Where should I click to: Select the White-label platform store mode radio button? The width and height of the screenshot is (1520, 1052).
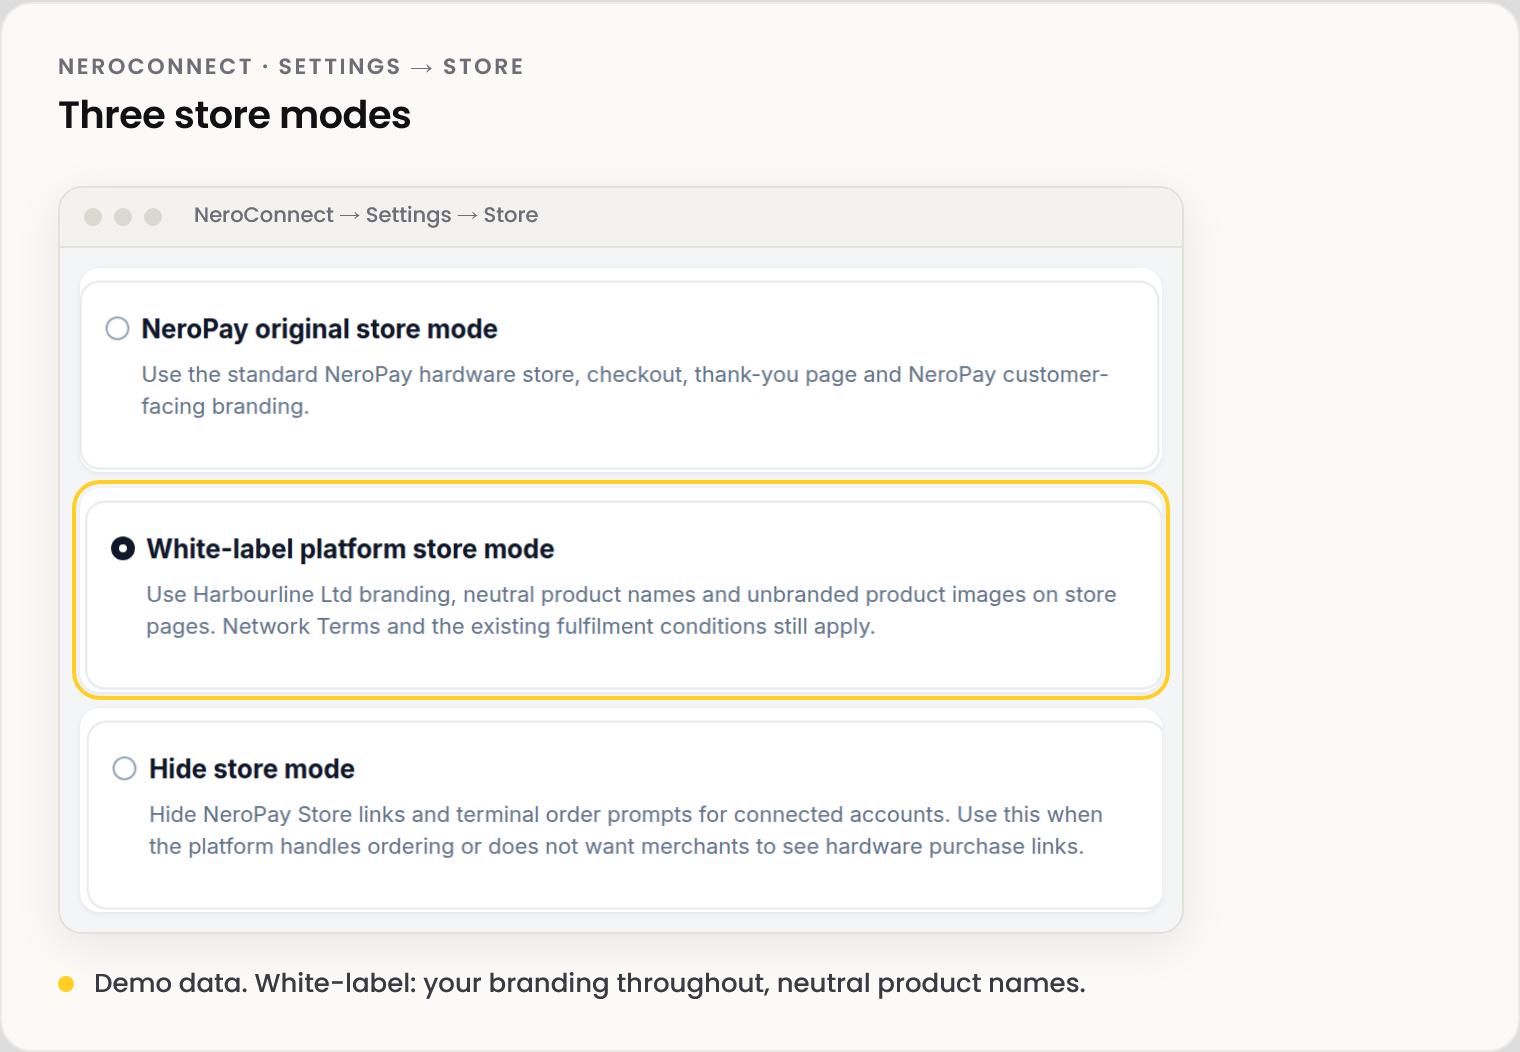(123, 549)
